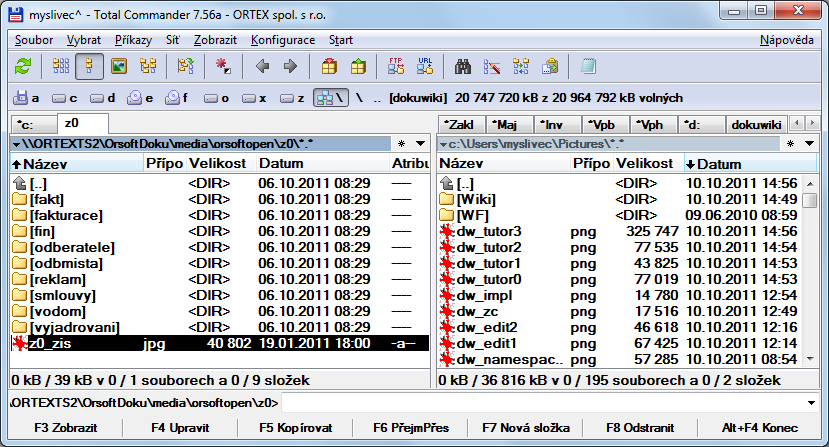The width and height of the screenshot is (829, 447).
Task: Click the pack files gift box icon
Action: click(329, 67)
